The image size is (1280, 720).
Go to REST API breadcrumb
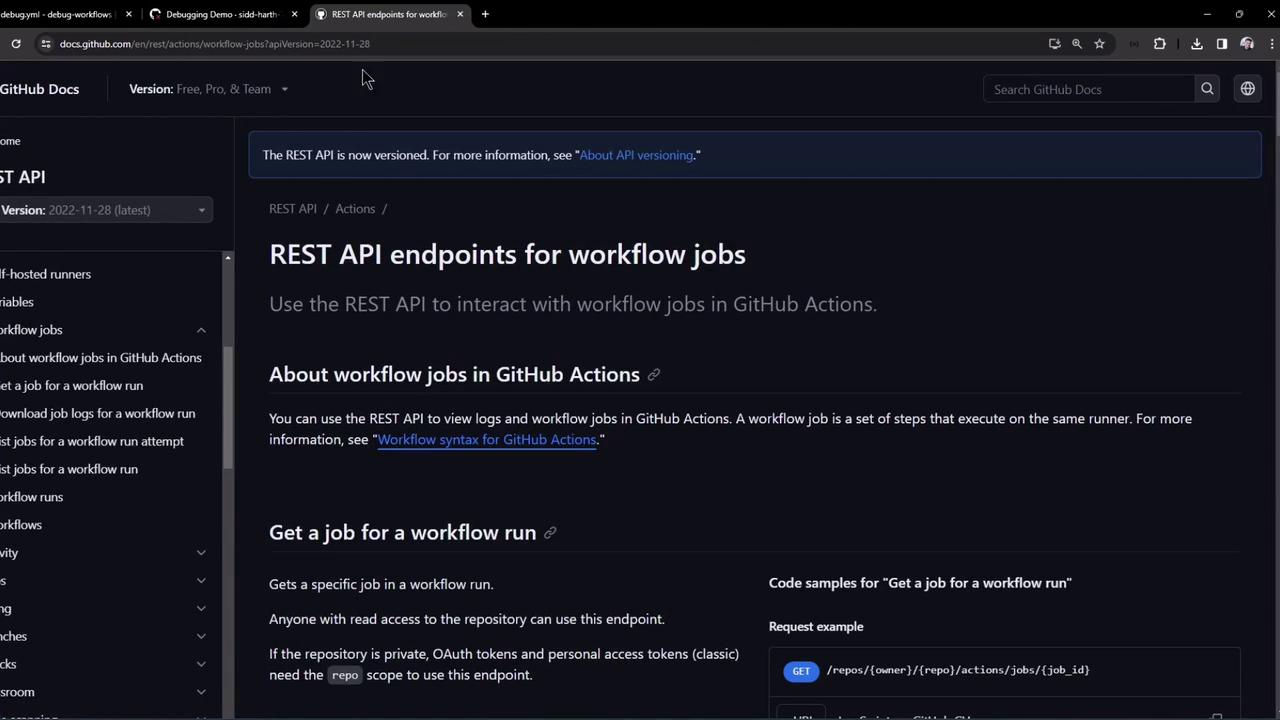coord(293,209)
